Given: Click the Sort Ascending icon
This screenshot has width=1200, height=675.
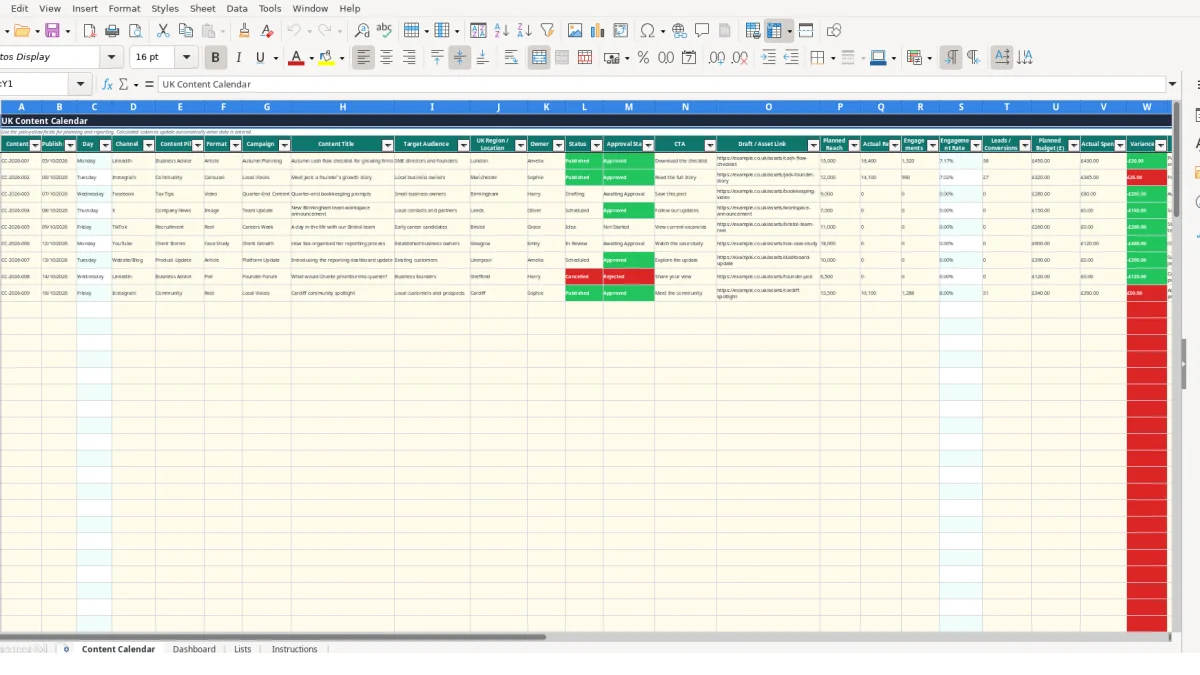Looking at the screenshot, I should click(x=502, y=31).
